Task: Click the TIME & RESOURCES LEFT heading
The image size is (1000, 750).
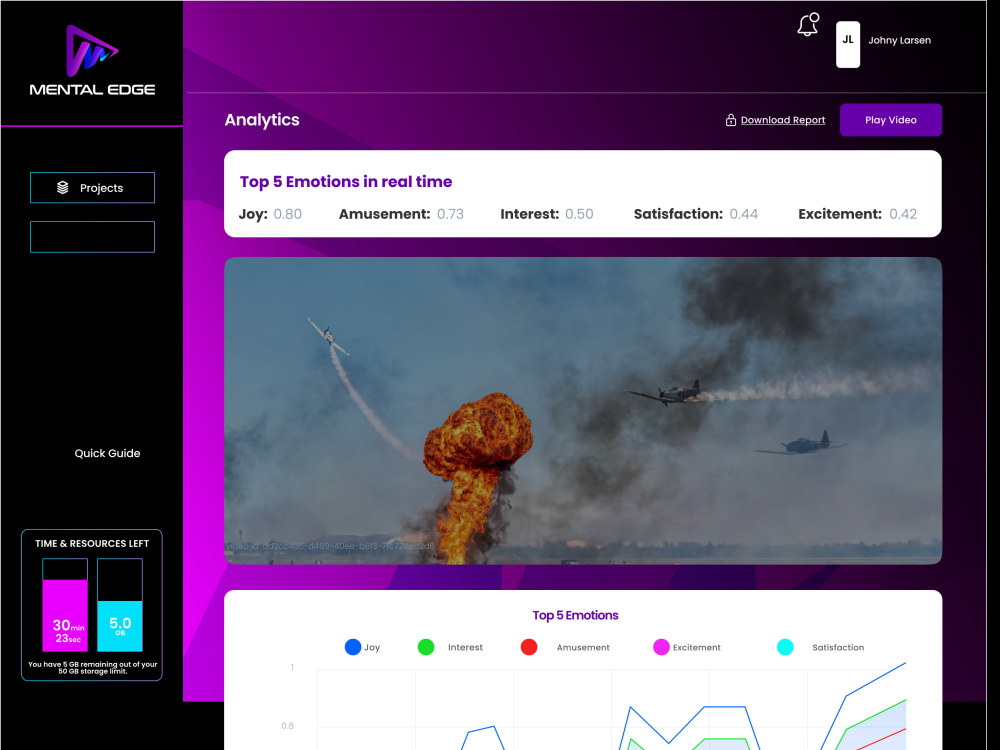Action: pos(92,543)
